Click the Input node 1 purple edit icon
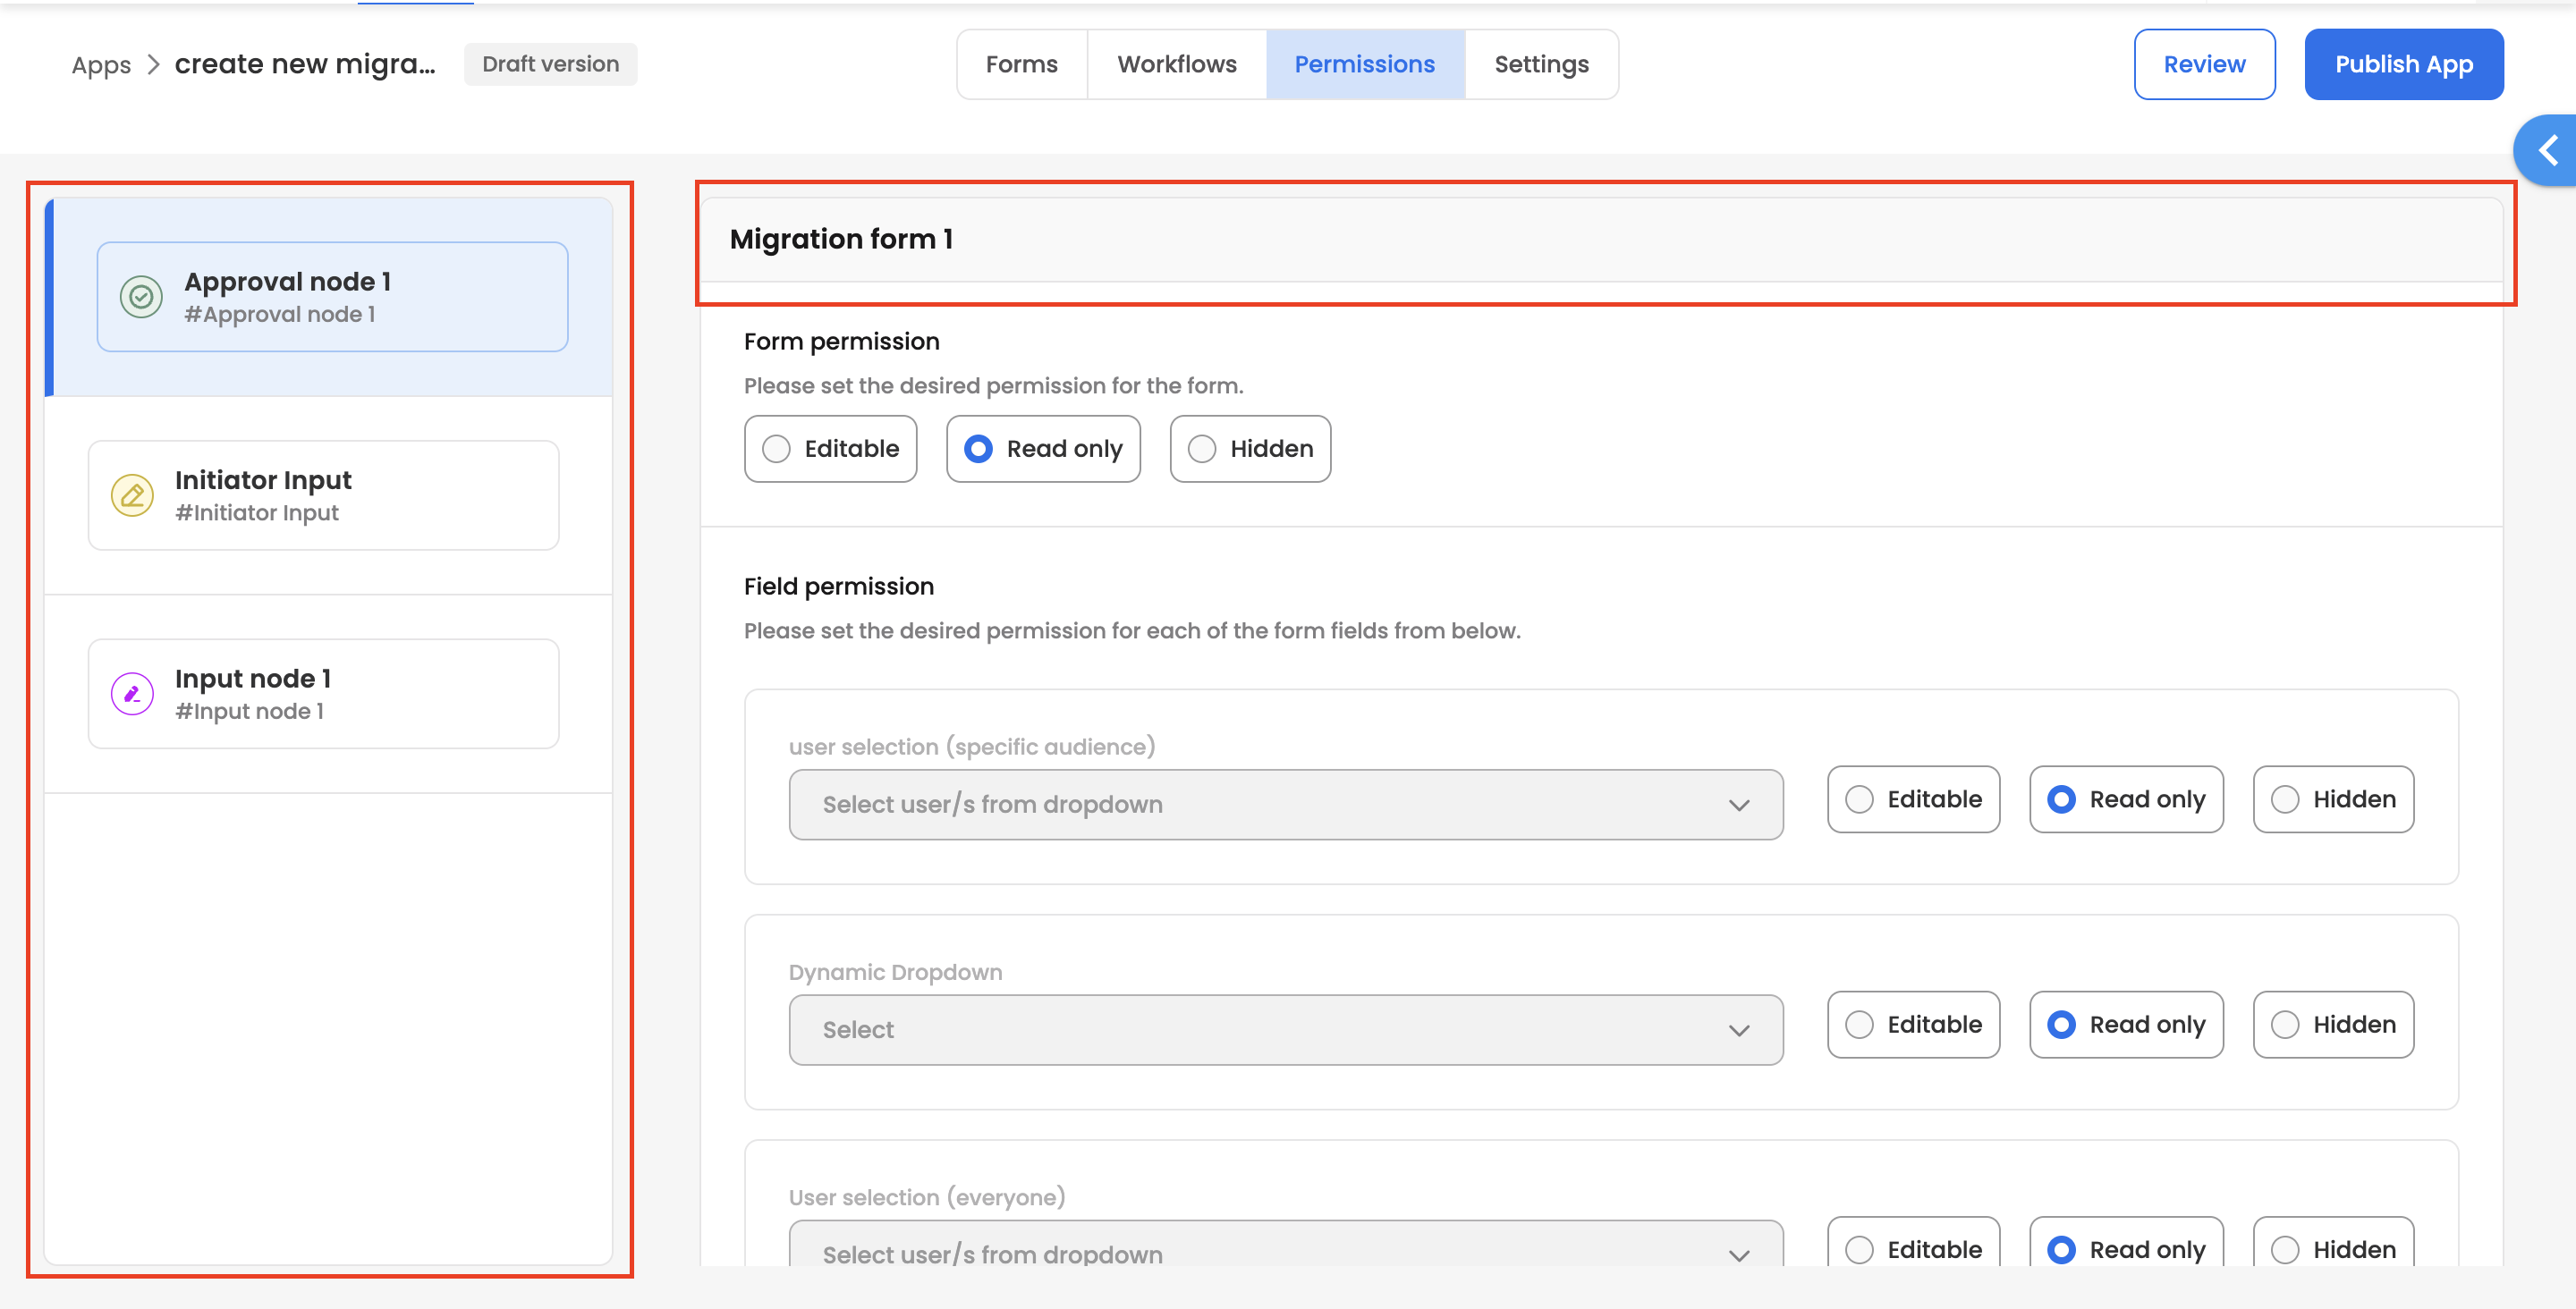 click(132, 693)
